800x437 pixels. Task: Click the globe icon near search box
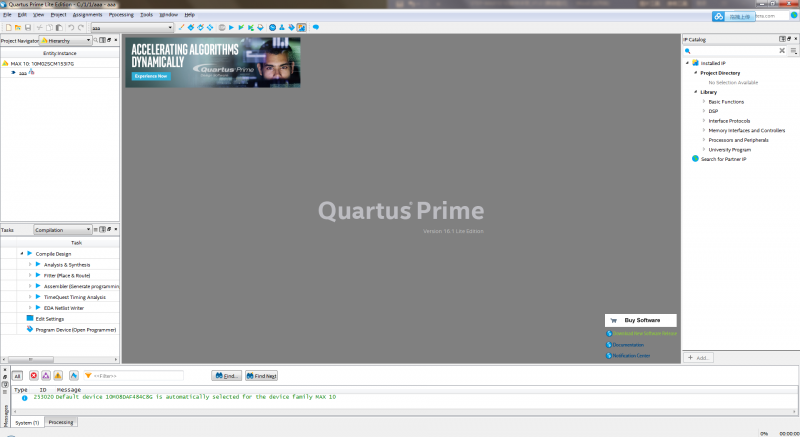point(794,16)
